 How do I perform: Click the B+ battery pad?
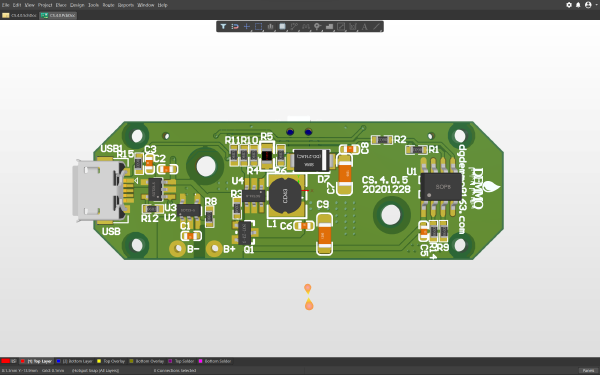click(x=214, y=249)
